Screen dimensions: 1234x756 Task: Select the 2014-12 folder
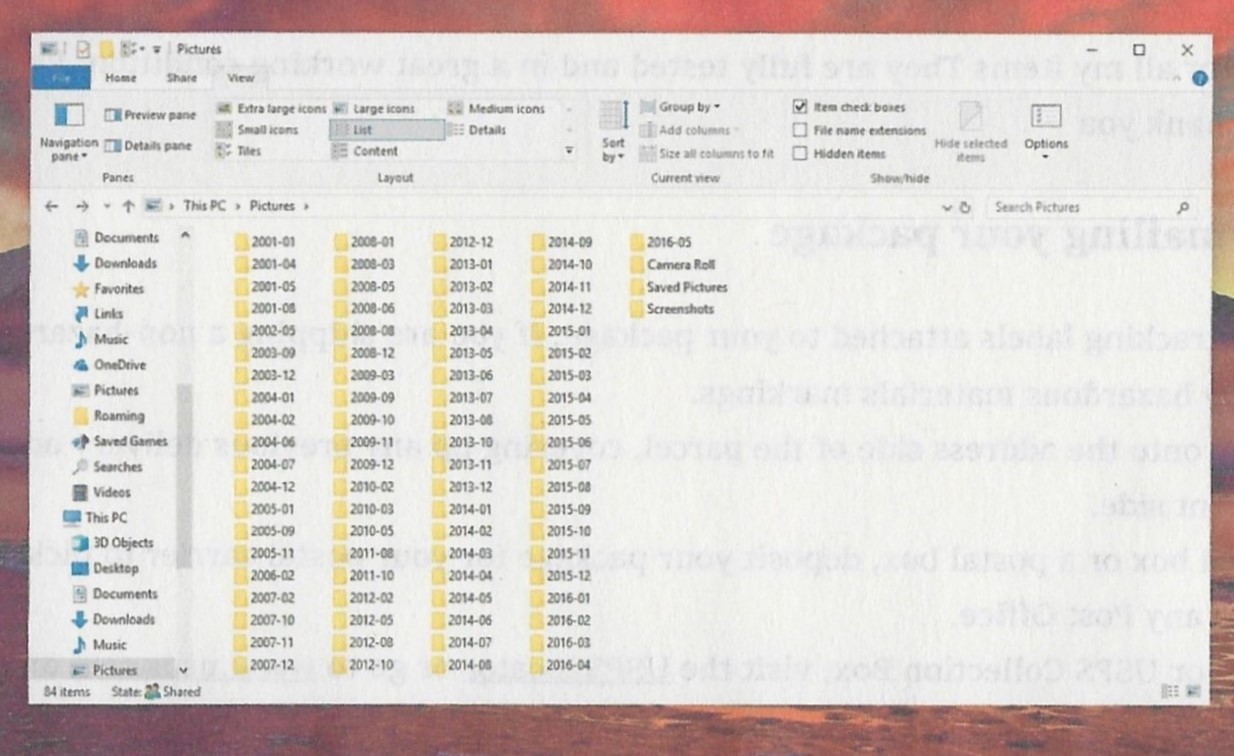[562, 309]
